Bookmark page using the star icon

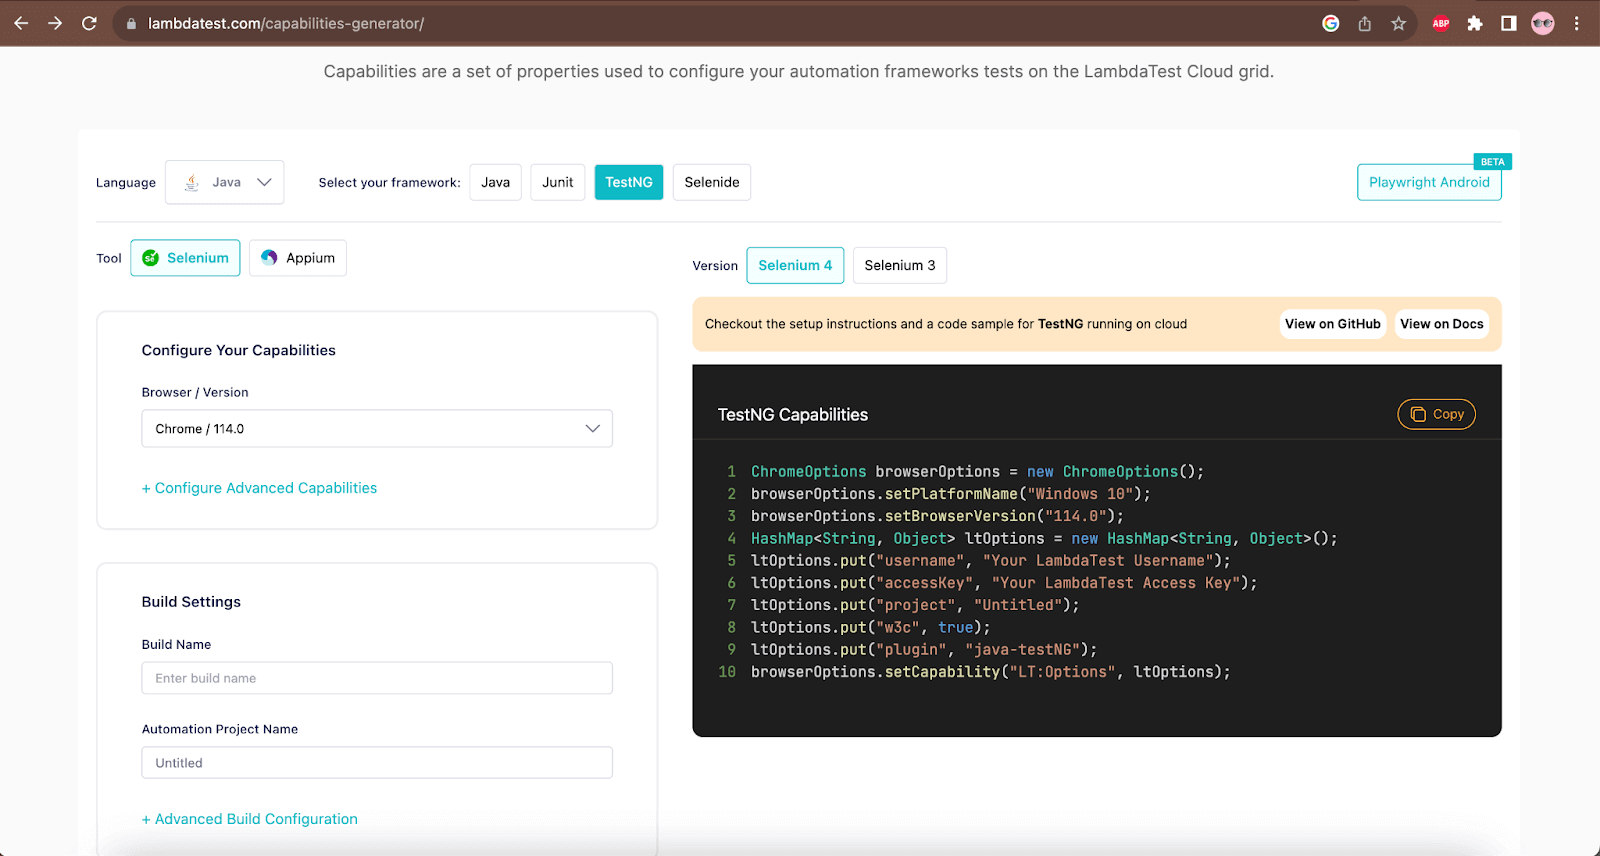(1398, 23)
